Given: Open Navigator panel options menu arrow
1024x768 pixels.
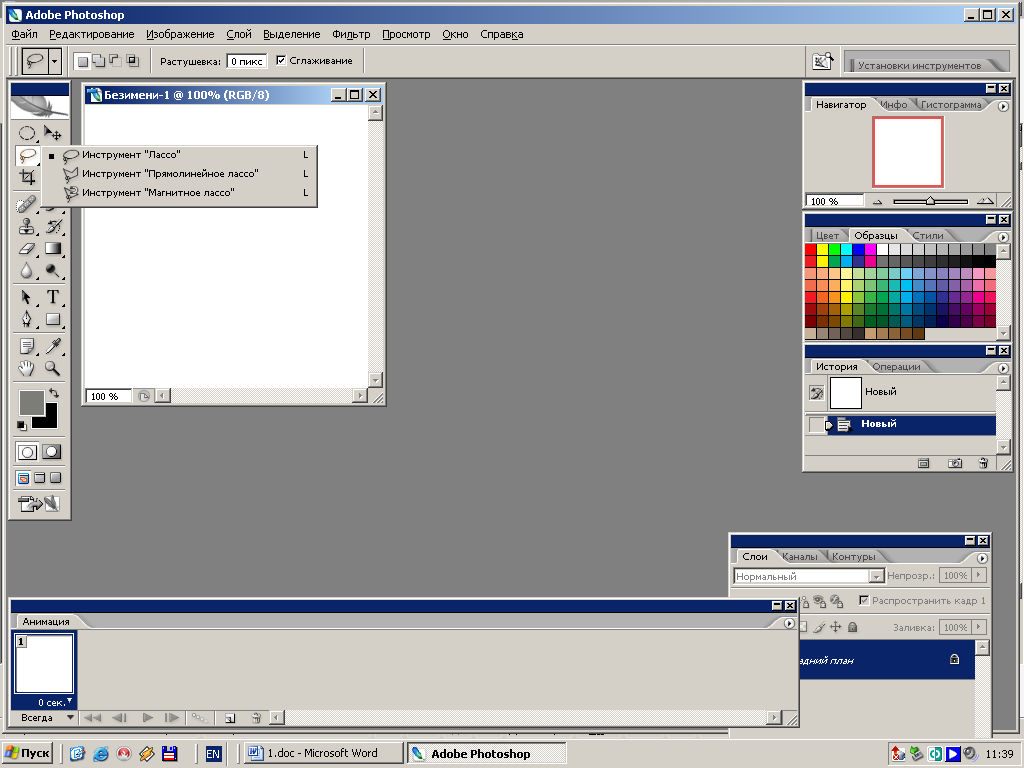Looking at the screenshot, I should (1003, 106).
